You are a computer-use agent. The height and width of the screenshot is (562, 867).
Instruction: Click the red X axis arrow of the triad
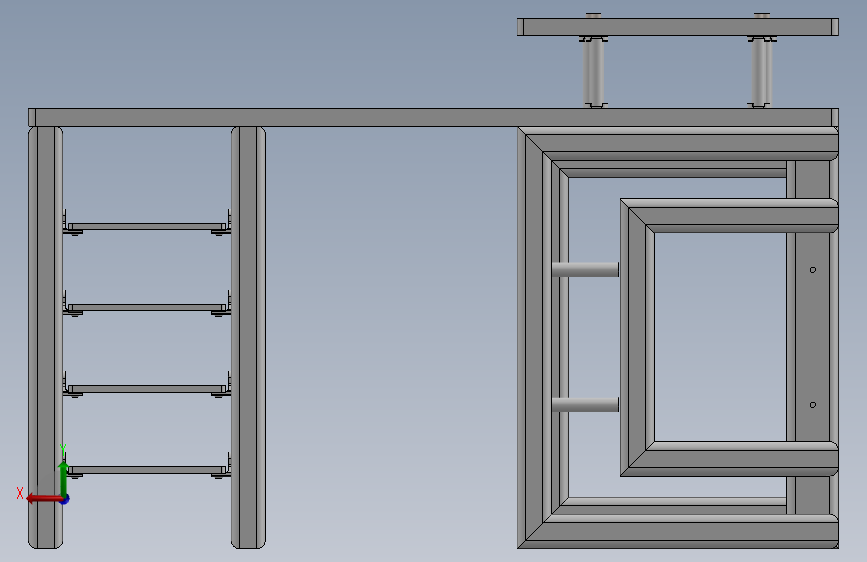point(44,499)
